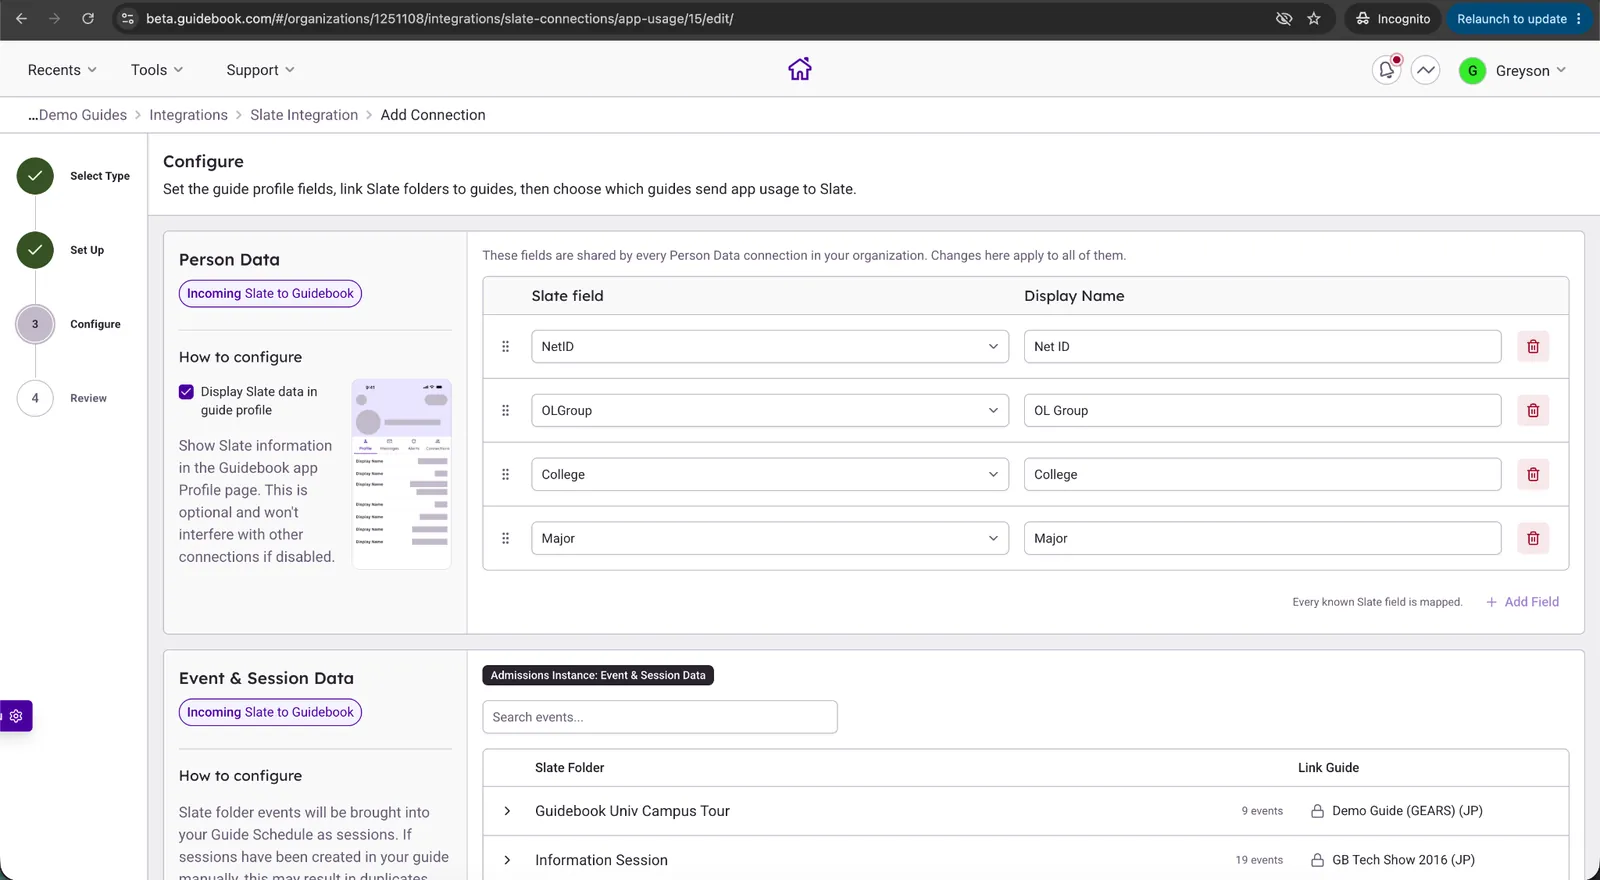Screen dimensions: 1600x880
Task: Open the Greyson account menu
Action: pos(1513,70)
